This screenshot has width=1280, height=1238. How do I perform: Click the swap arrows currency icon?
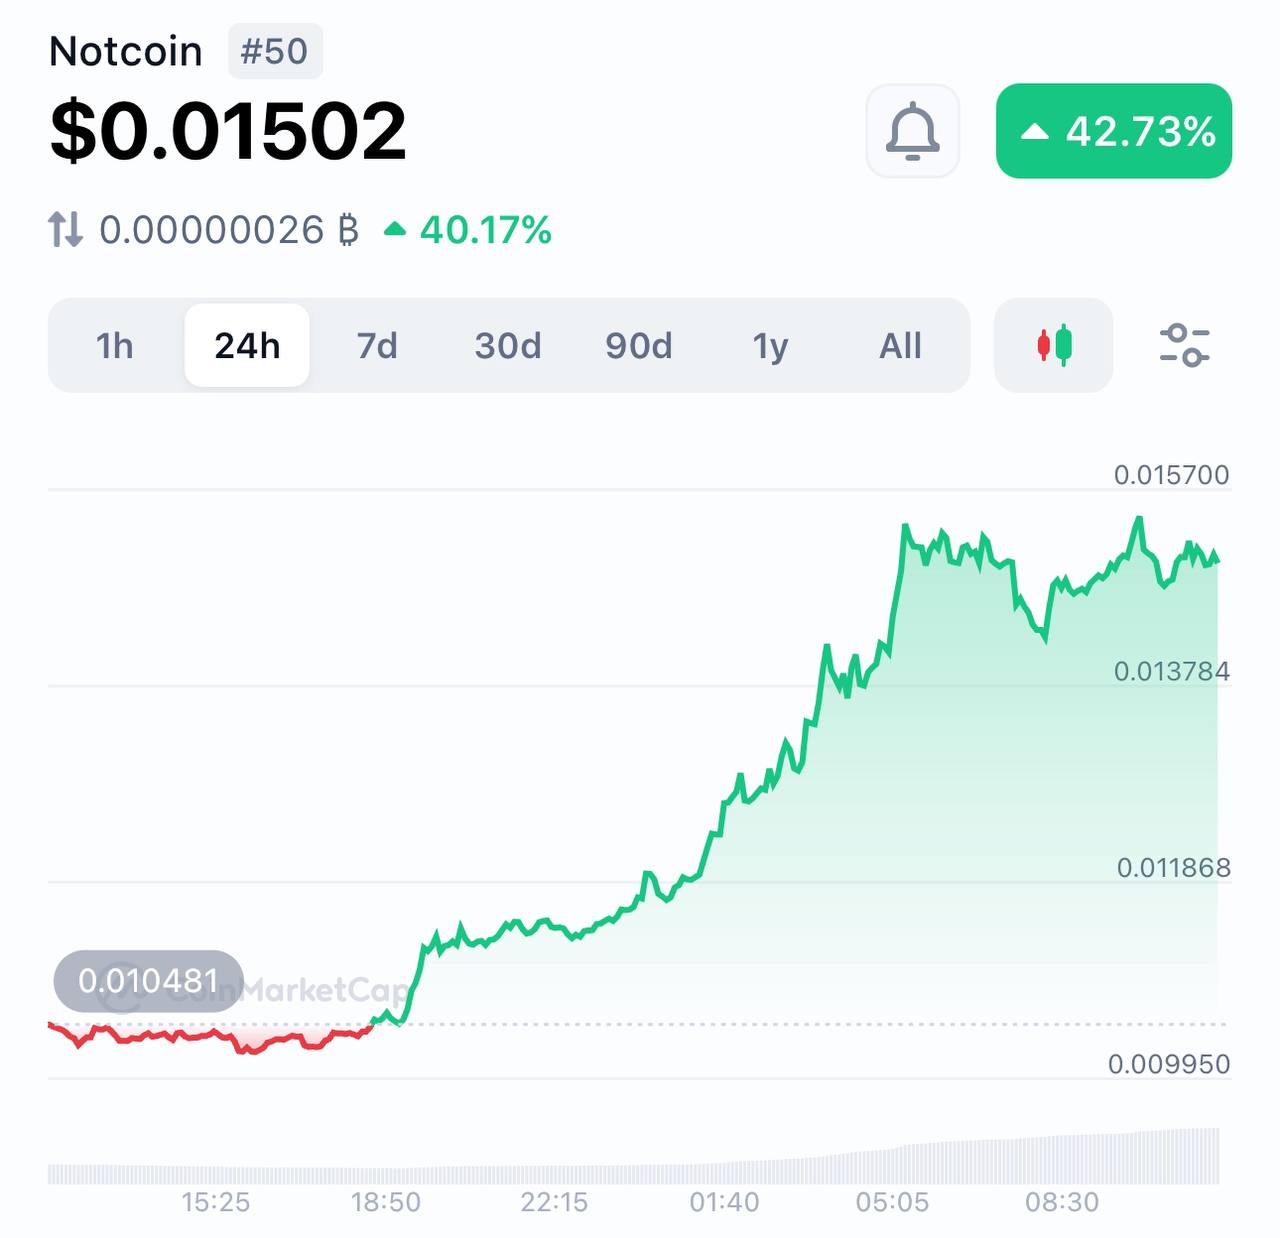[x=66, y=230]
